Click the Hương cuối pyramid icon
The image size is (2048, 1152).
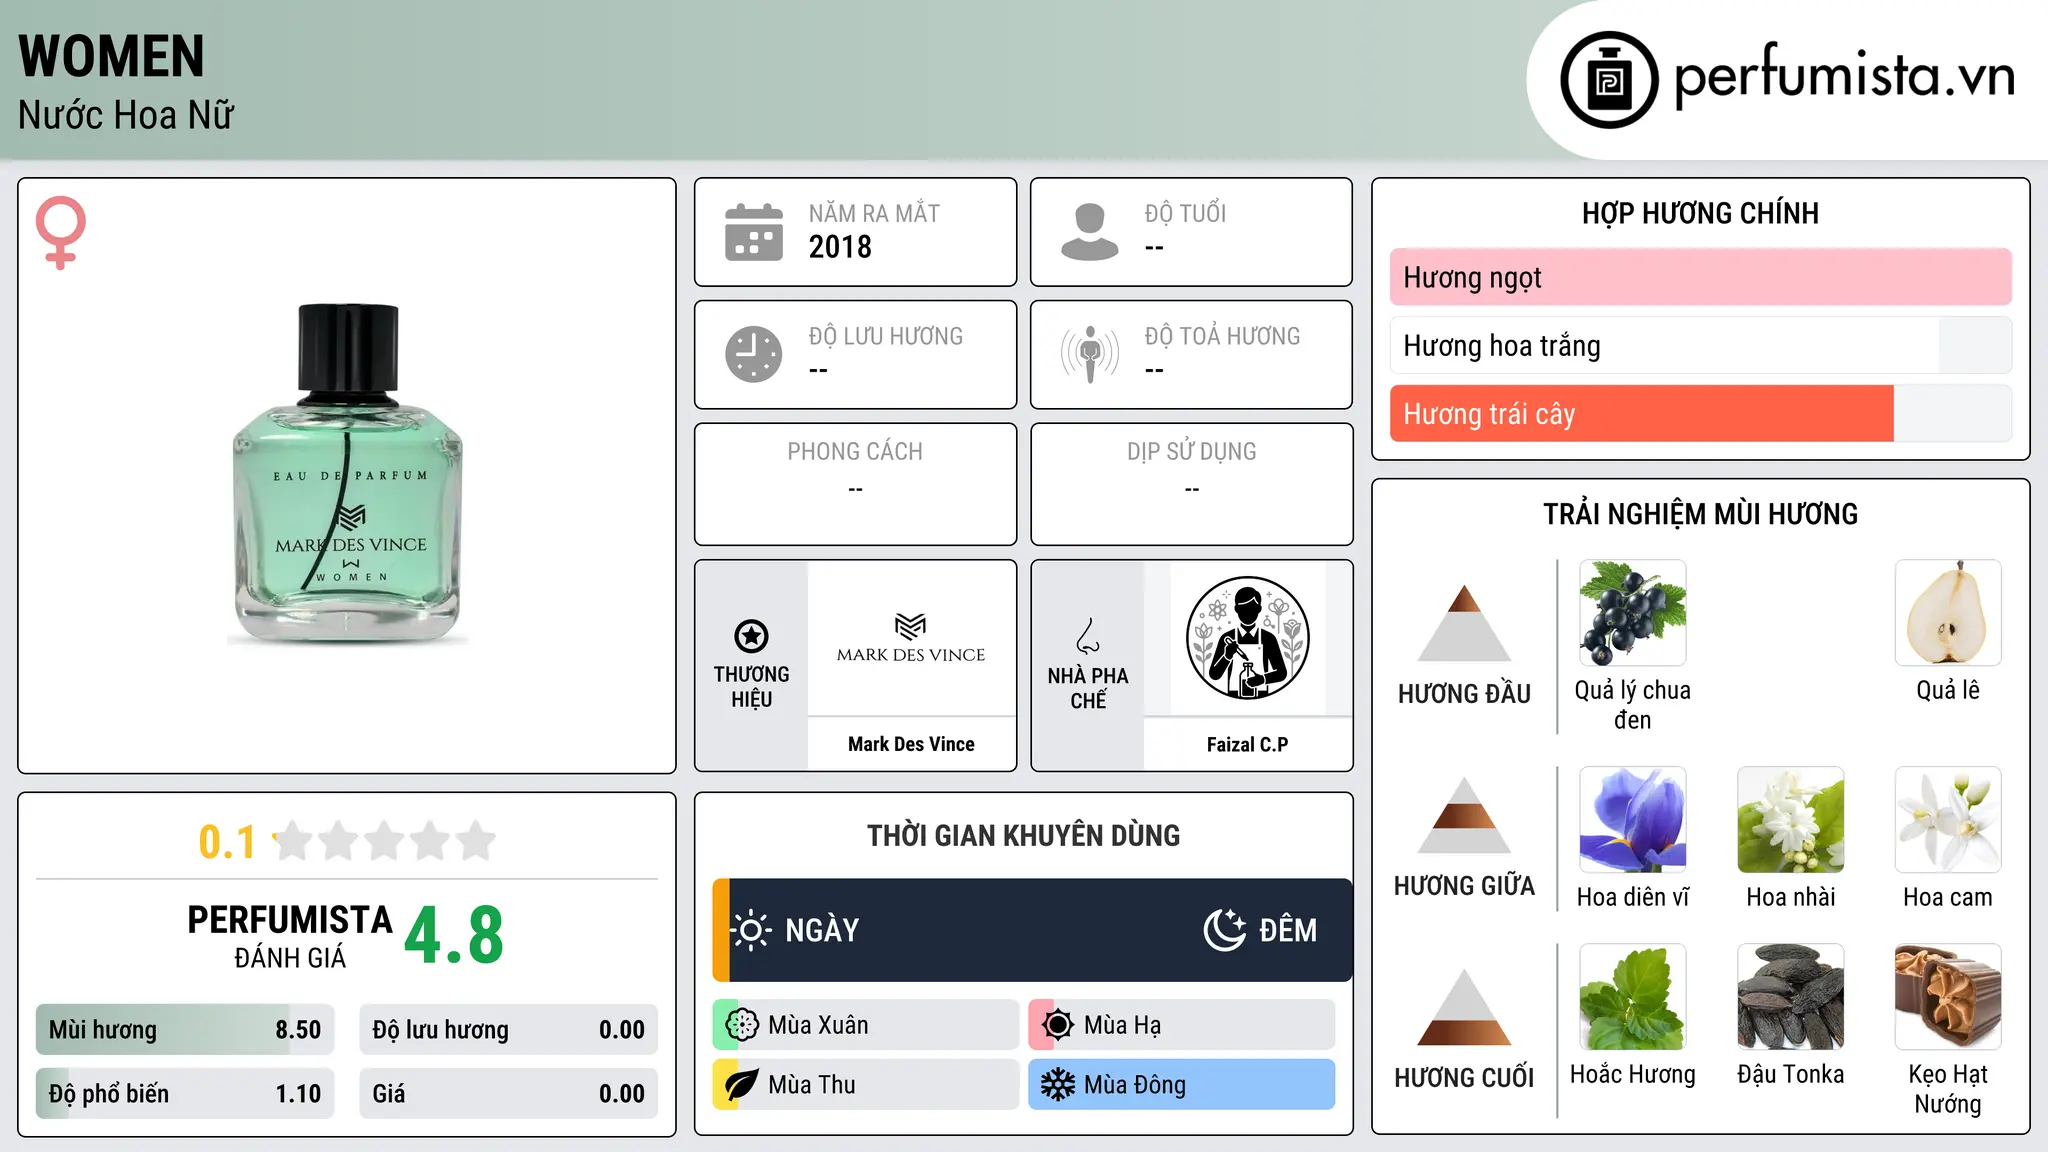coord(1464,1007)
